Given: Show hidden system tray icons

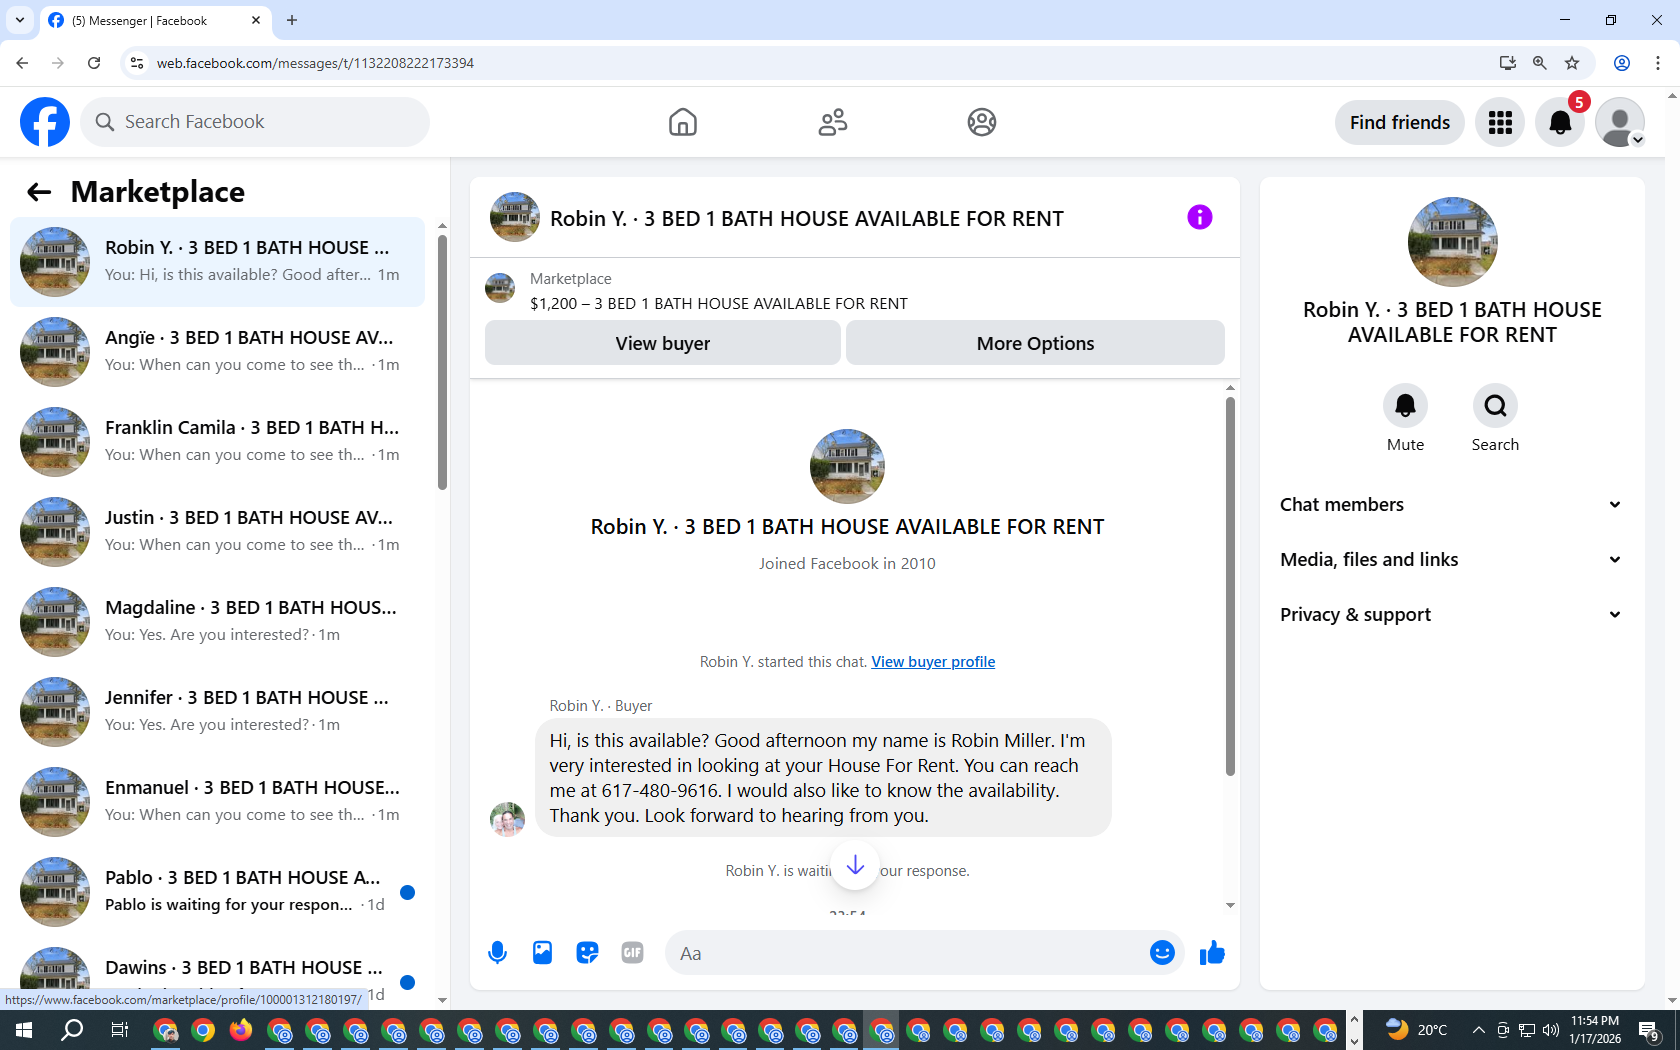Looking at the screenshot, I should [x=1478, y=1030].
